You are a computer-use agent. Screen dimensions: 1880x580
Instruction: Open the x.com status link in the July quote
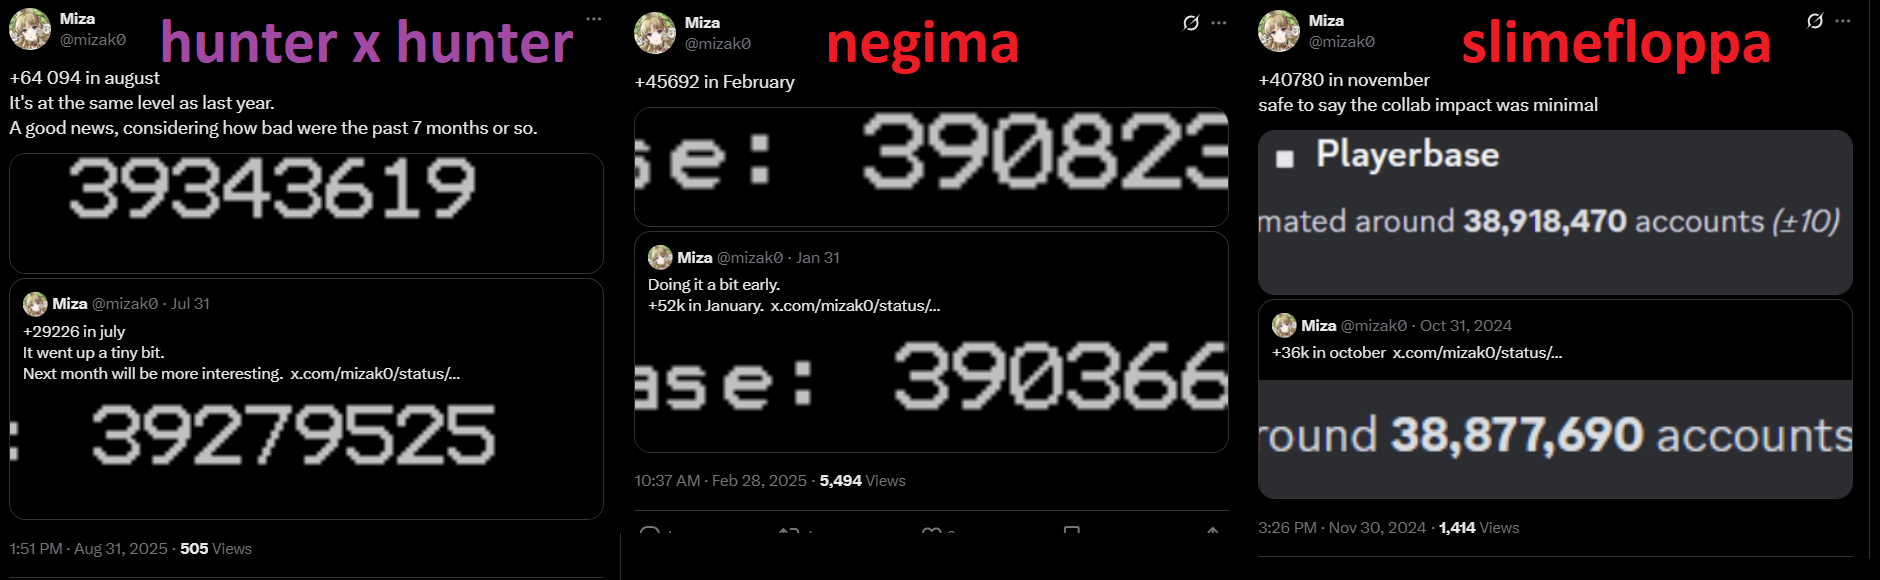375,374
